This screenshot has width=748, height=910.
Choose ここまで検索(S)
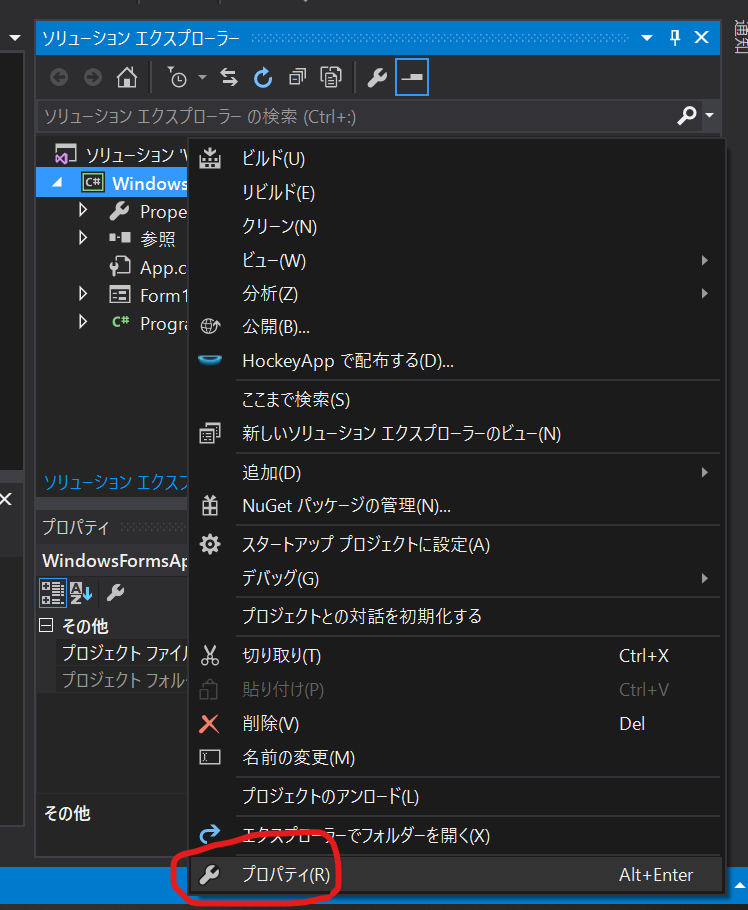click(x=457, y=400)
